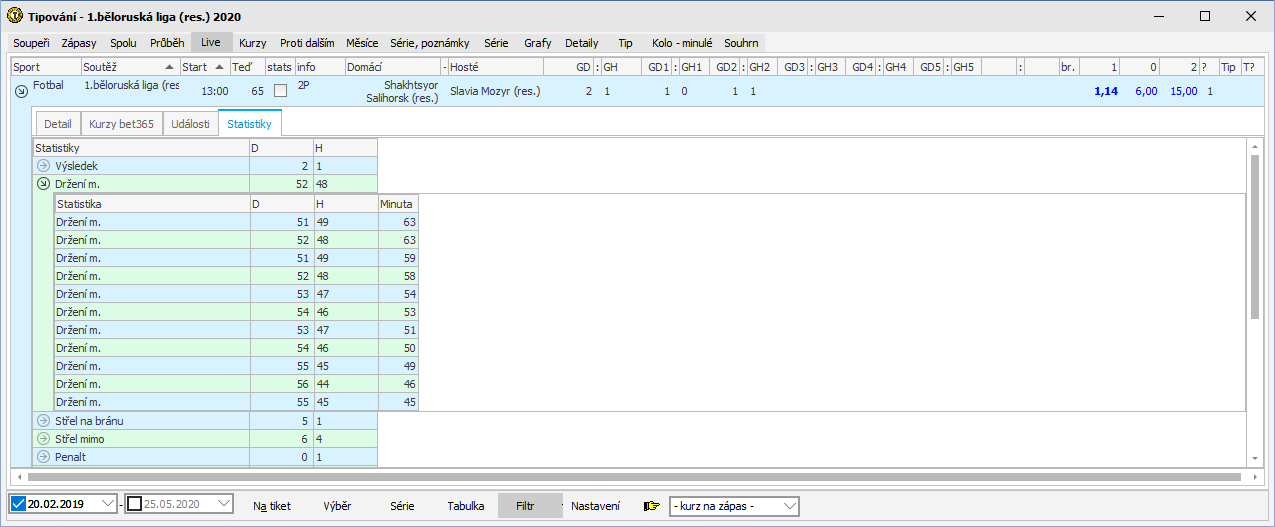This screenshot has height=527, width=1275.
Task: Open the Měsíce tab
Action: [362, 43]
